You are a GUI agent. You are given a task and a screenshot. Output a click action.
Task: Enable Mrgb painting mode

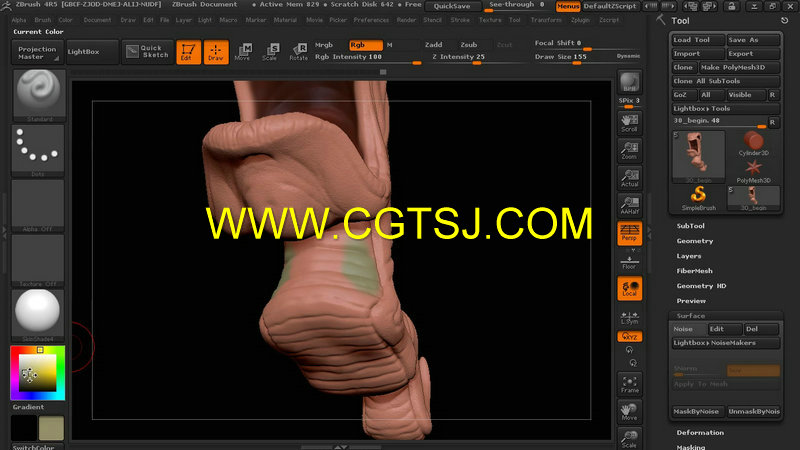tap(324, 45)
